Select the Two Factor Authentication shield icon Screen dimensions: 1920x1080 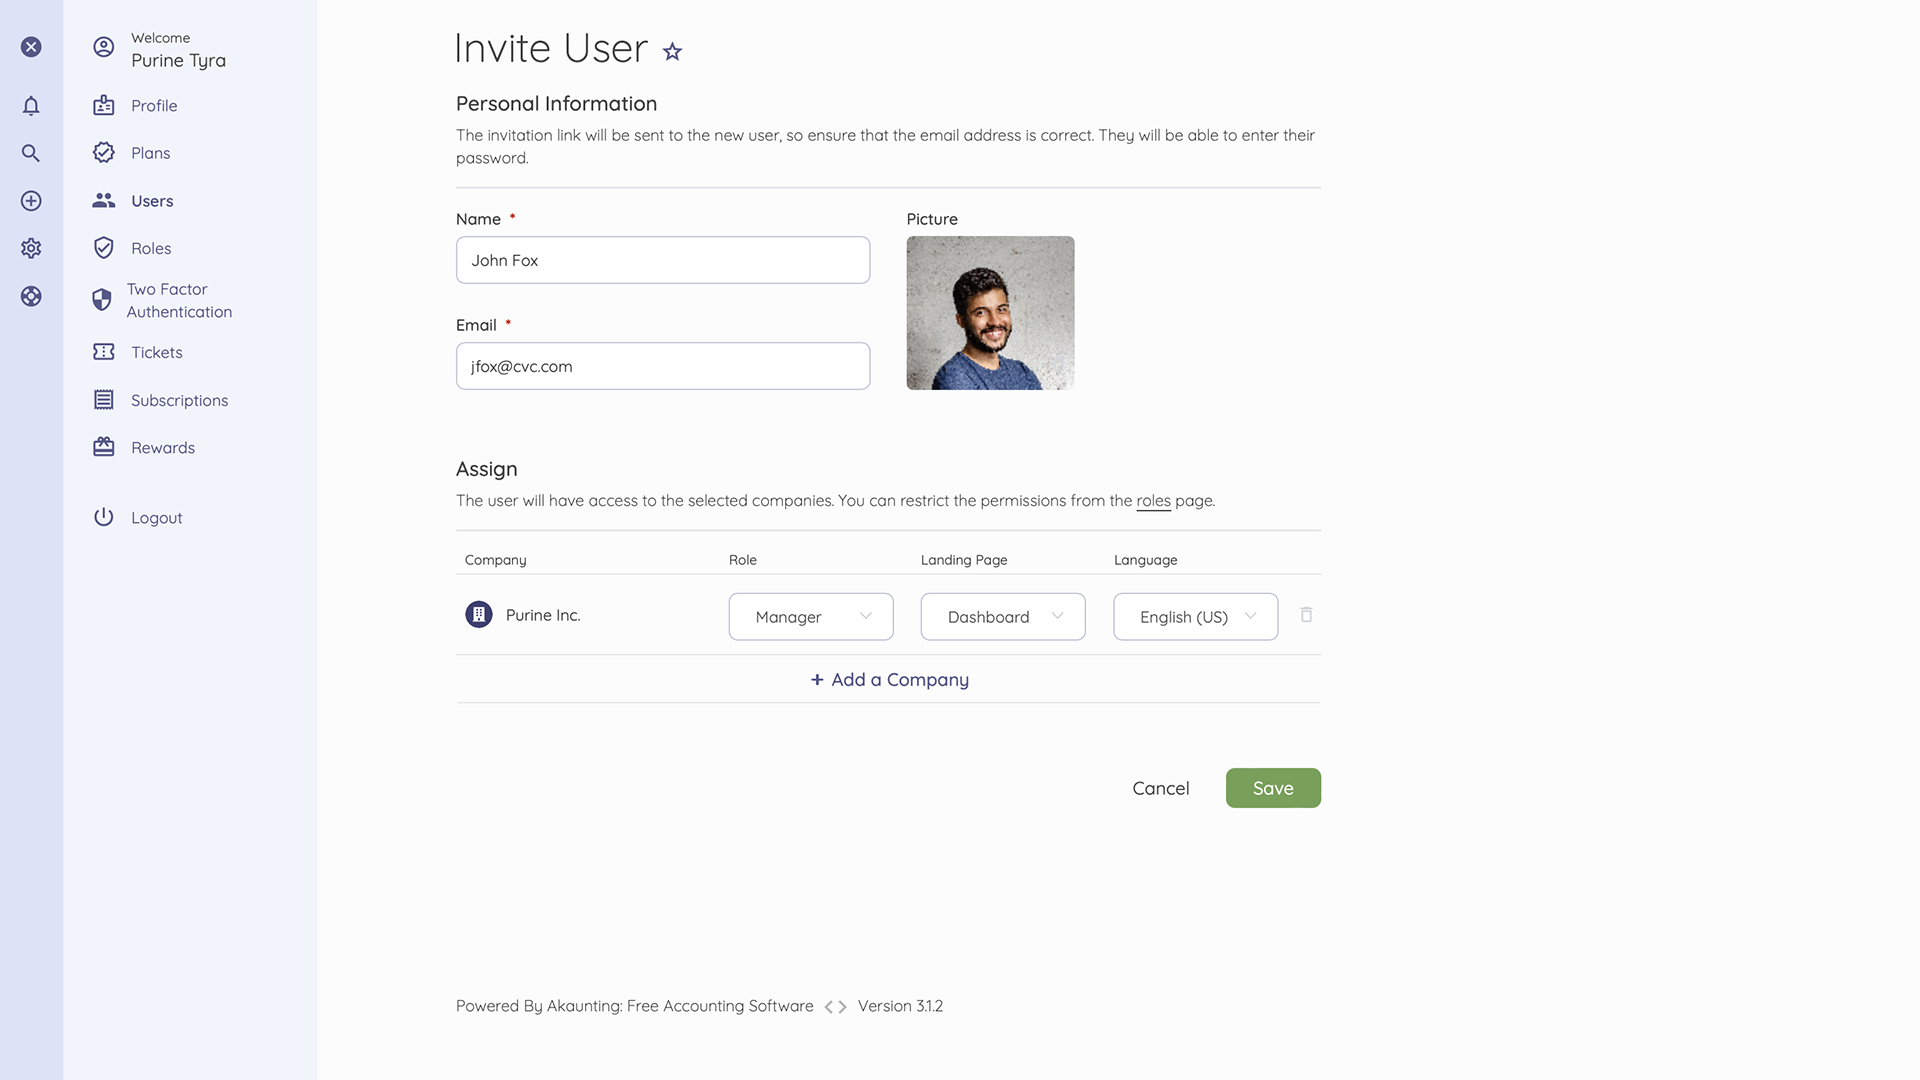[104, 299]
